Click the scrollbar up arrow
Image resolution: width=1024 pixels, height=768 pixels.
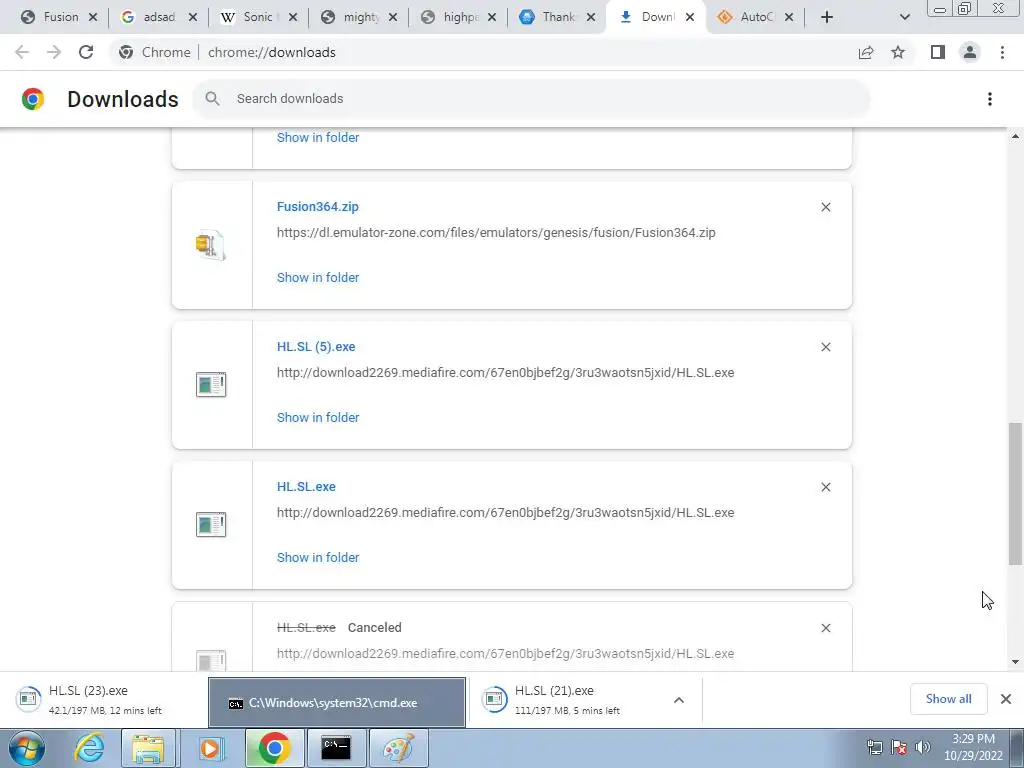click(1015, 136)
